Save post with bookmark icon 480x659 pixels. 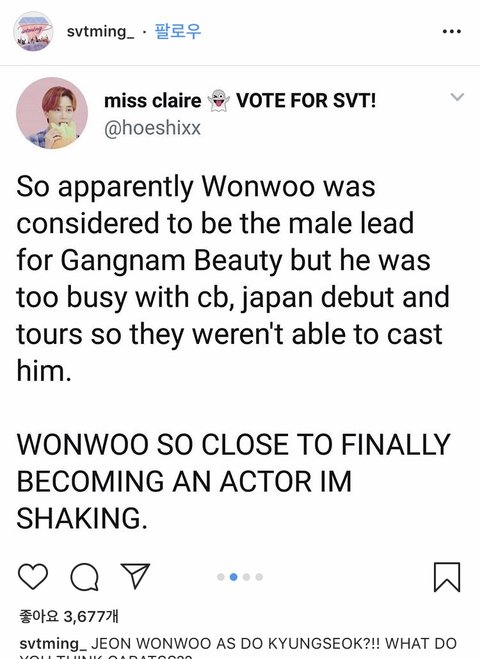click(x=447, y=577)
